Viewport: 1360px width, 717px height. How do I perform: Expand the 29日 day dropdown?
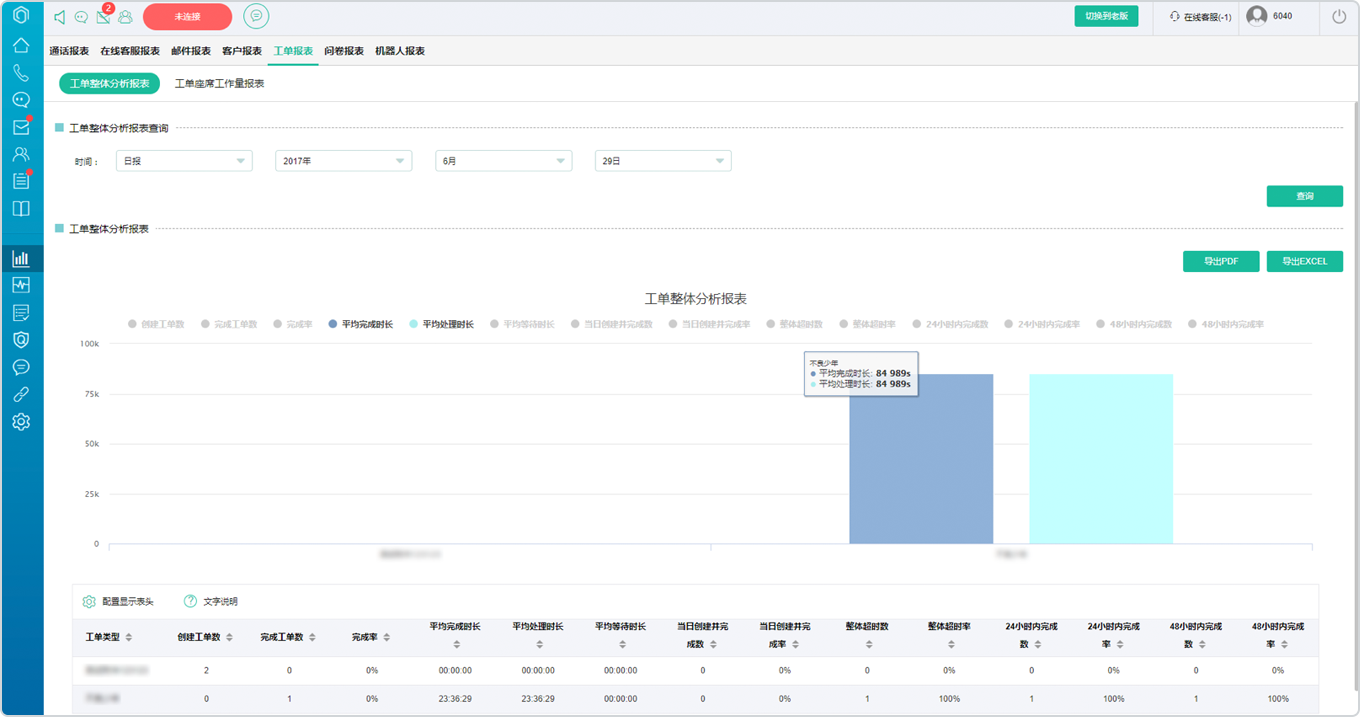[x=663, y=161]
